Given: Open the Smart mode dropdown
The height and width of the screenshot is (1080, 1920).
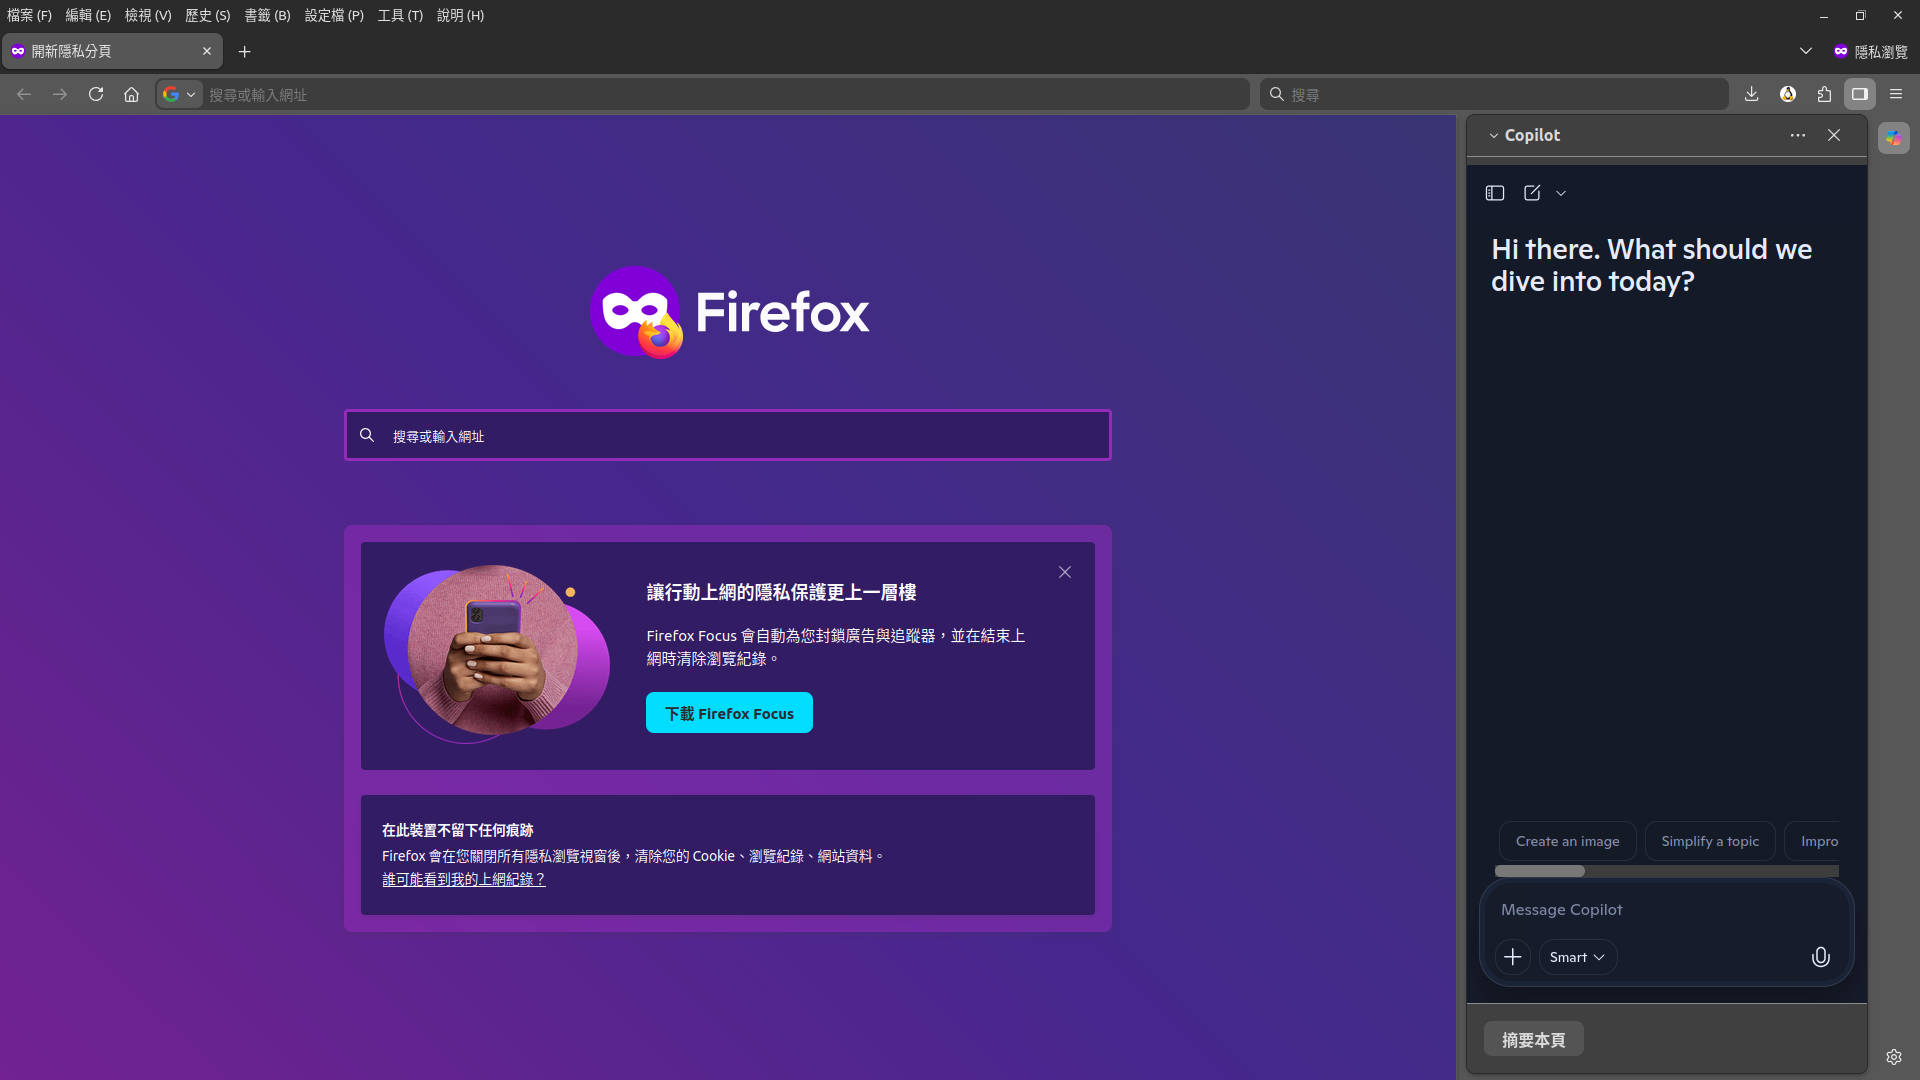Looking at the screenshot, I should [x=1577, y=957].
